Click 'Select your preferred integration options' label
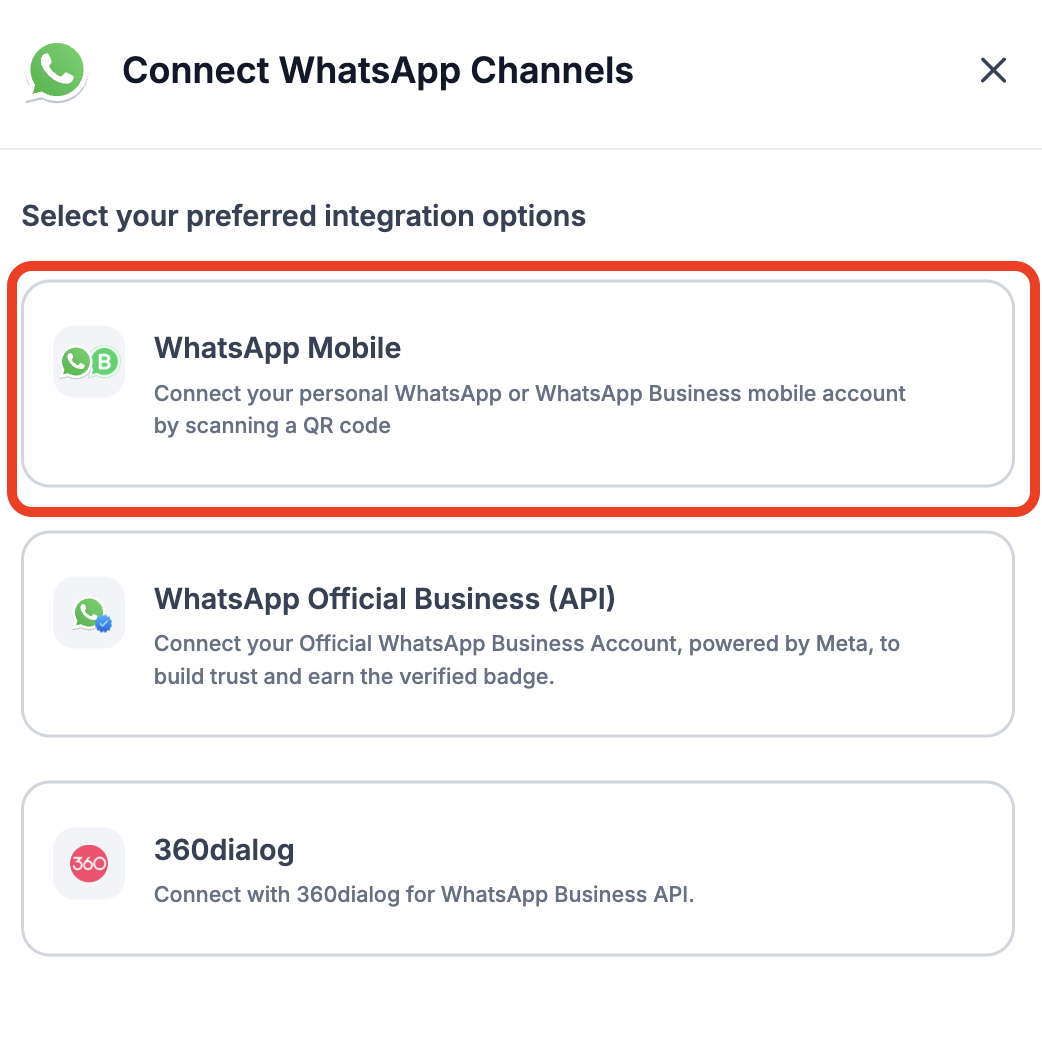This screenshot has height=1044, width=1042. [x=303, y=216]
